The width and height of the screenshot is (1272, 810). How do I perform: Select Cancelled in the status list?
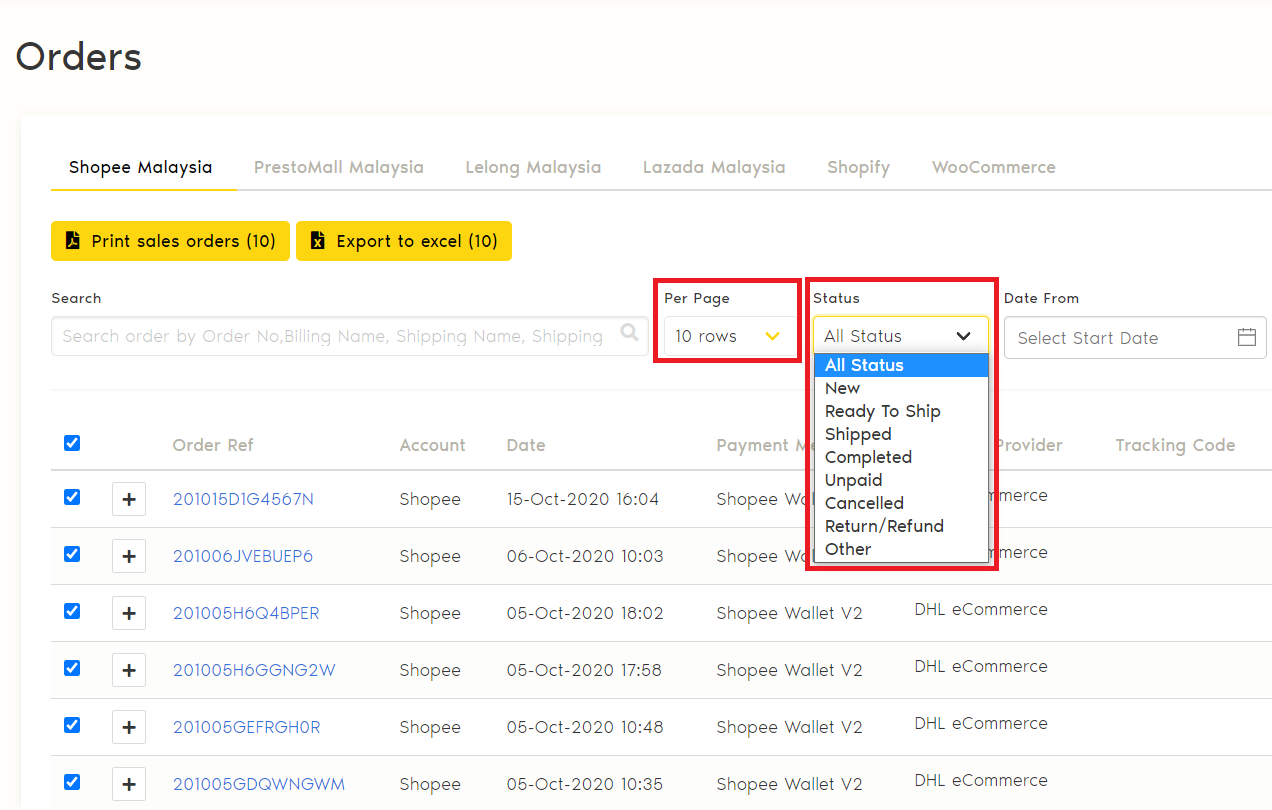[x=864, y=503]
